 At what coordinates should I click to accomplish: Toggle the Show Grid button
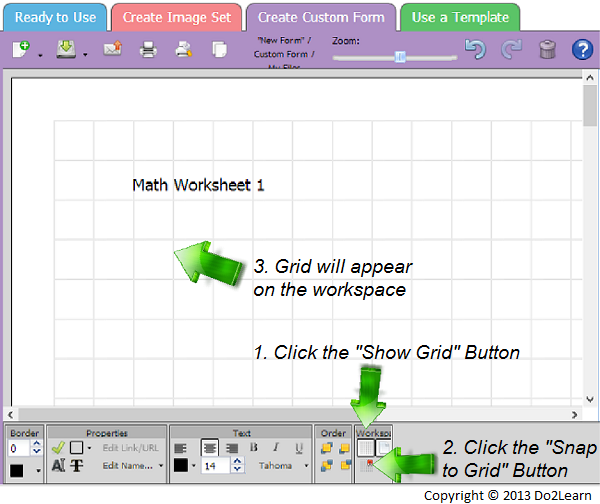pos(366,448)
